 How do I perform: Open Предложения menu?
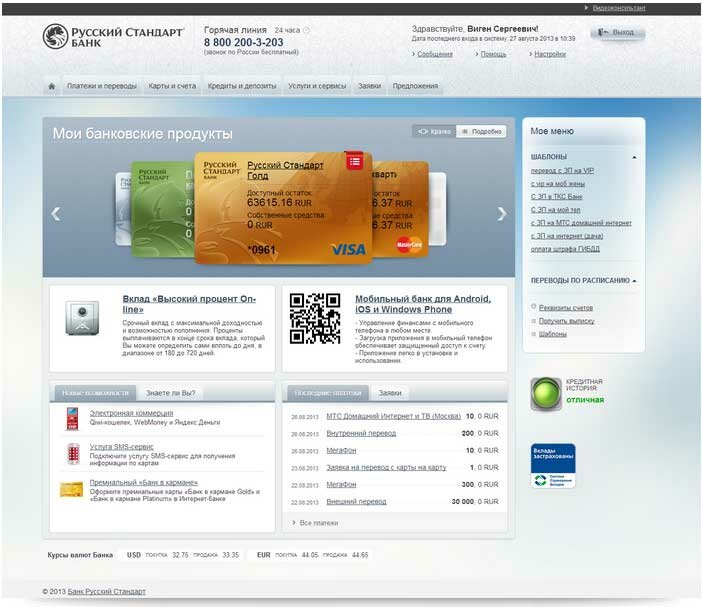click(415, 86)
